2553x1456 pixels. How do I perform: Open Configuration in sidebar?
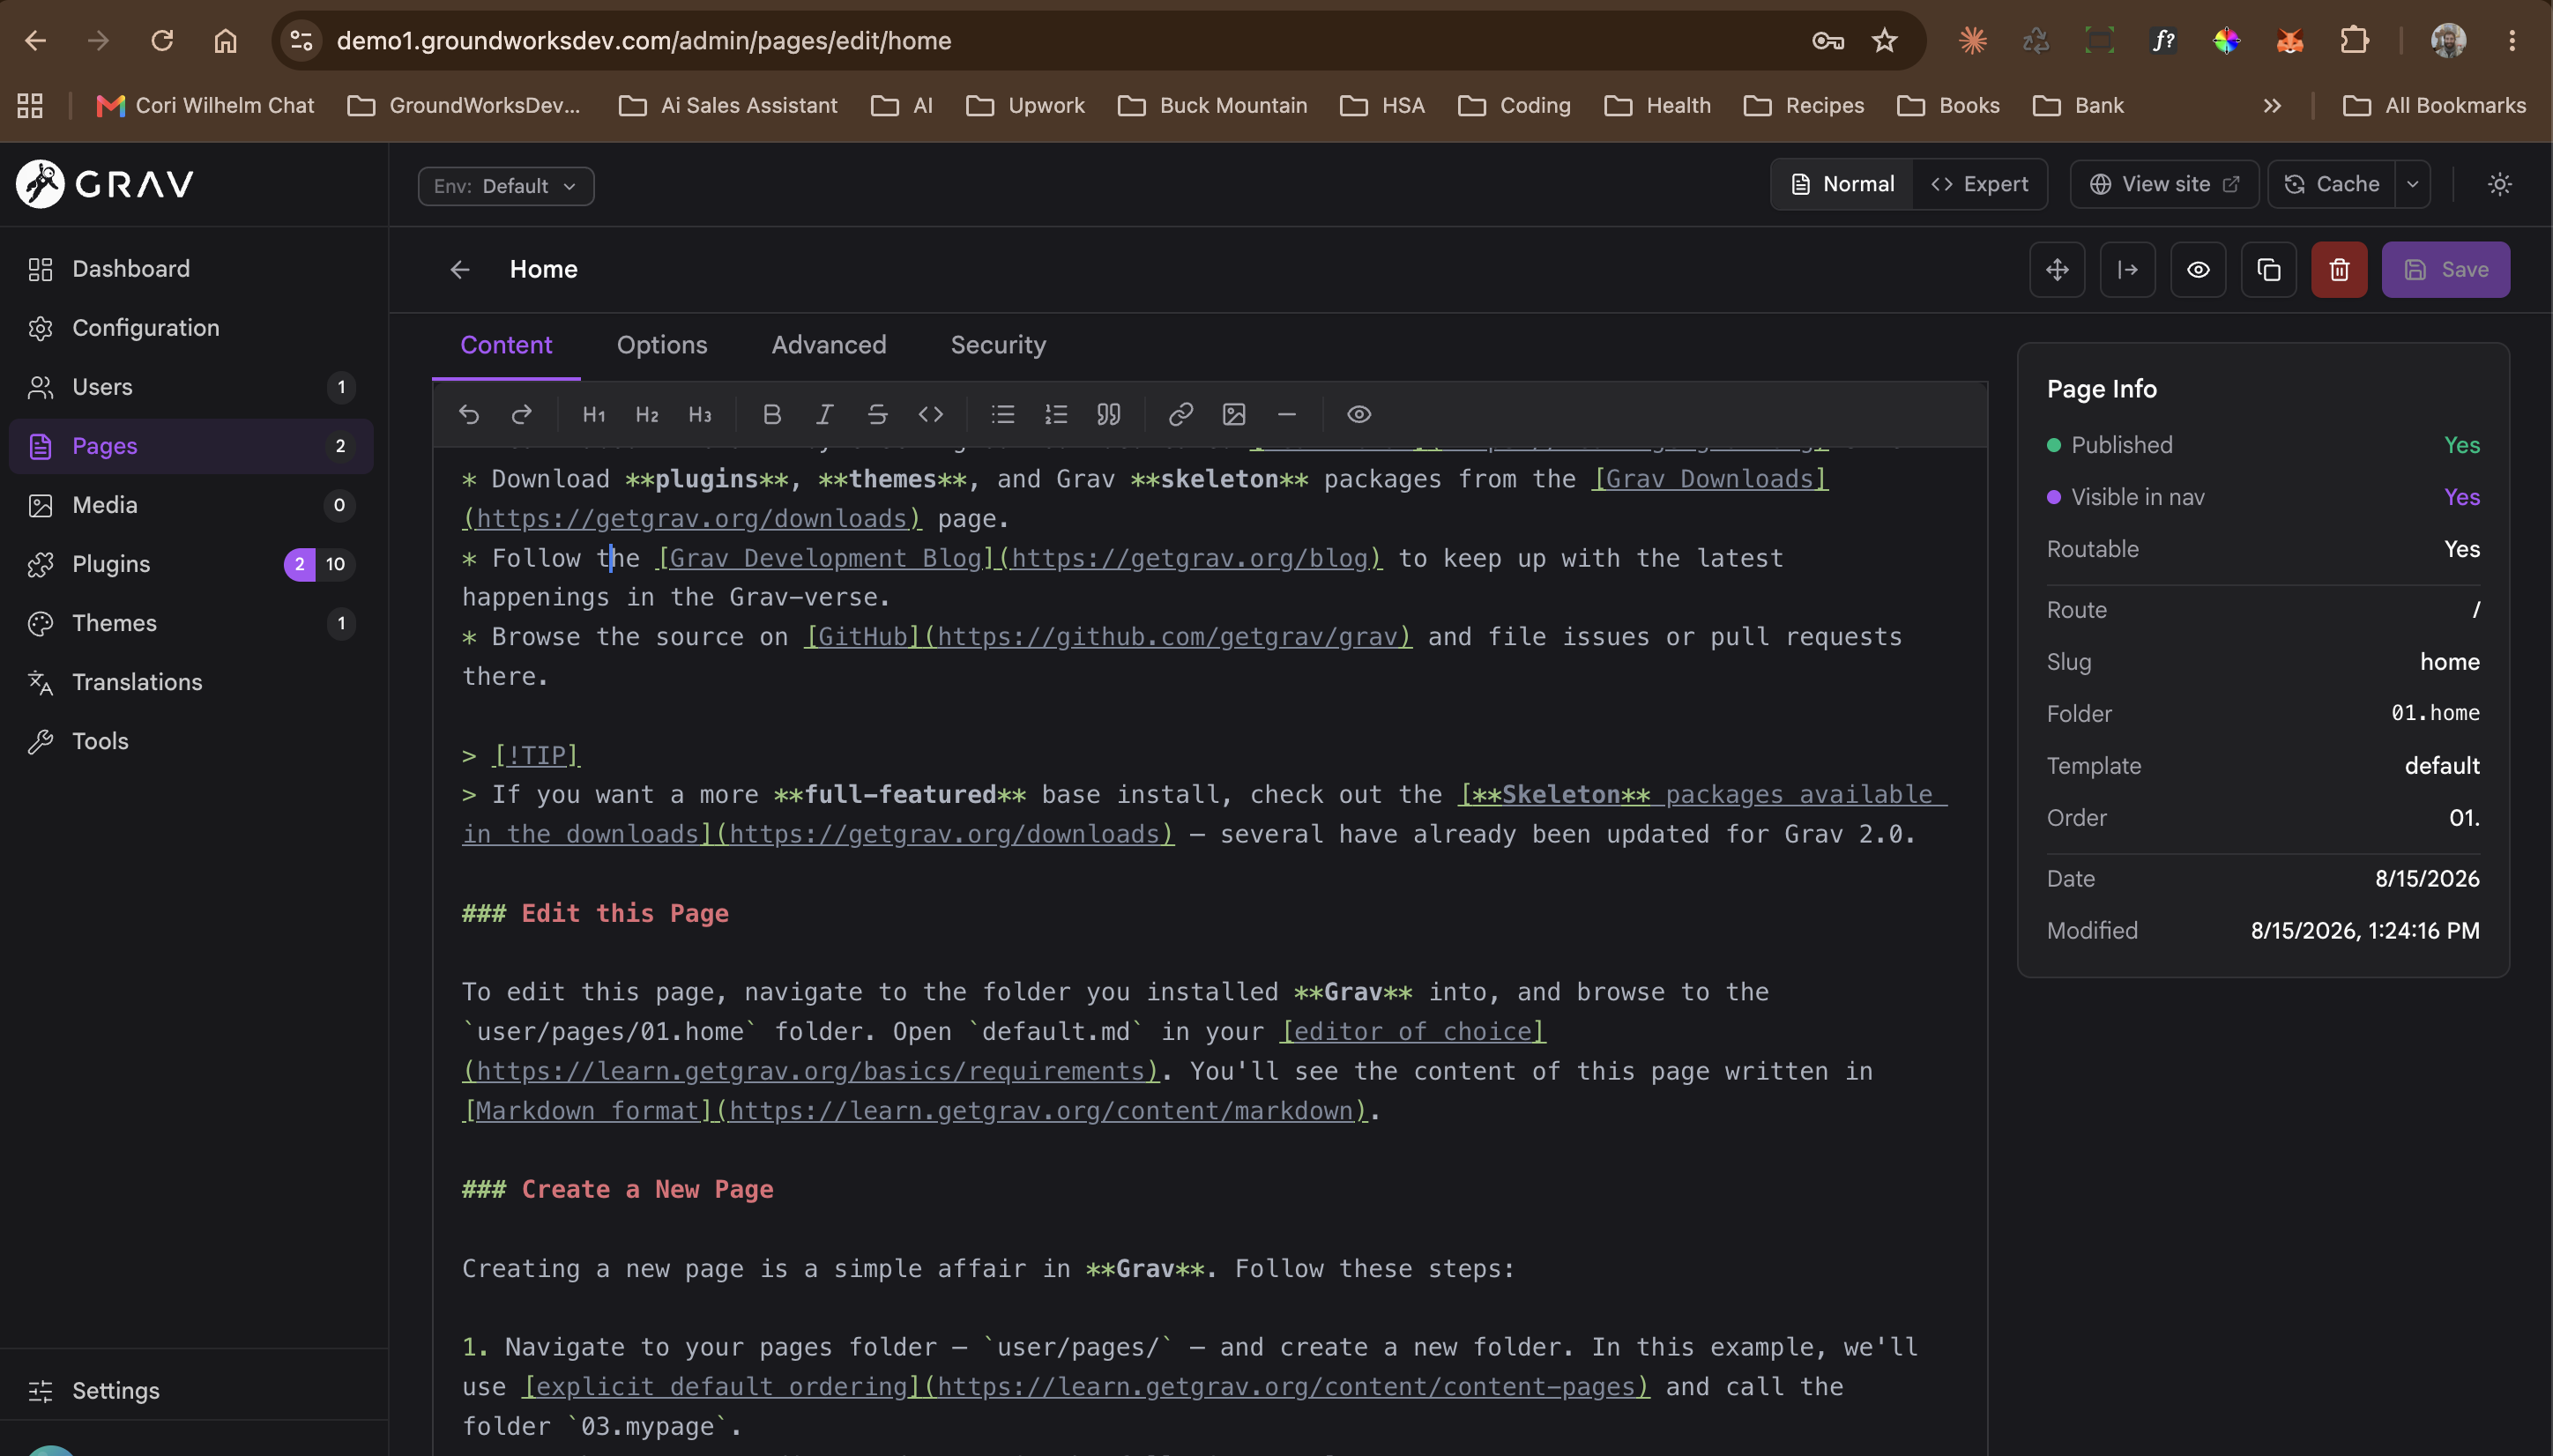pyautogui.click(x=191, y=328)
